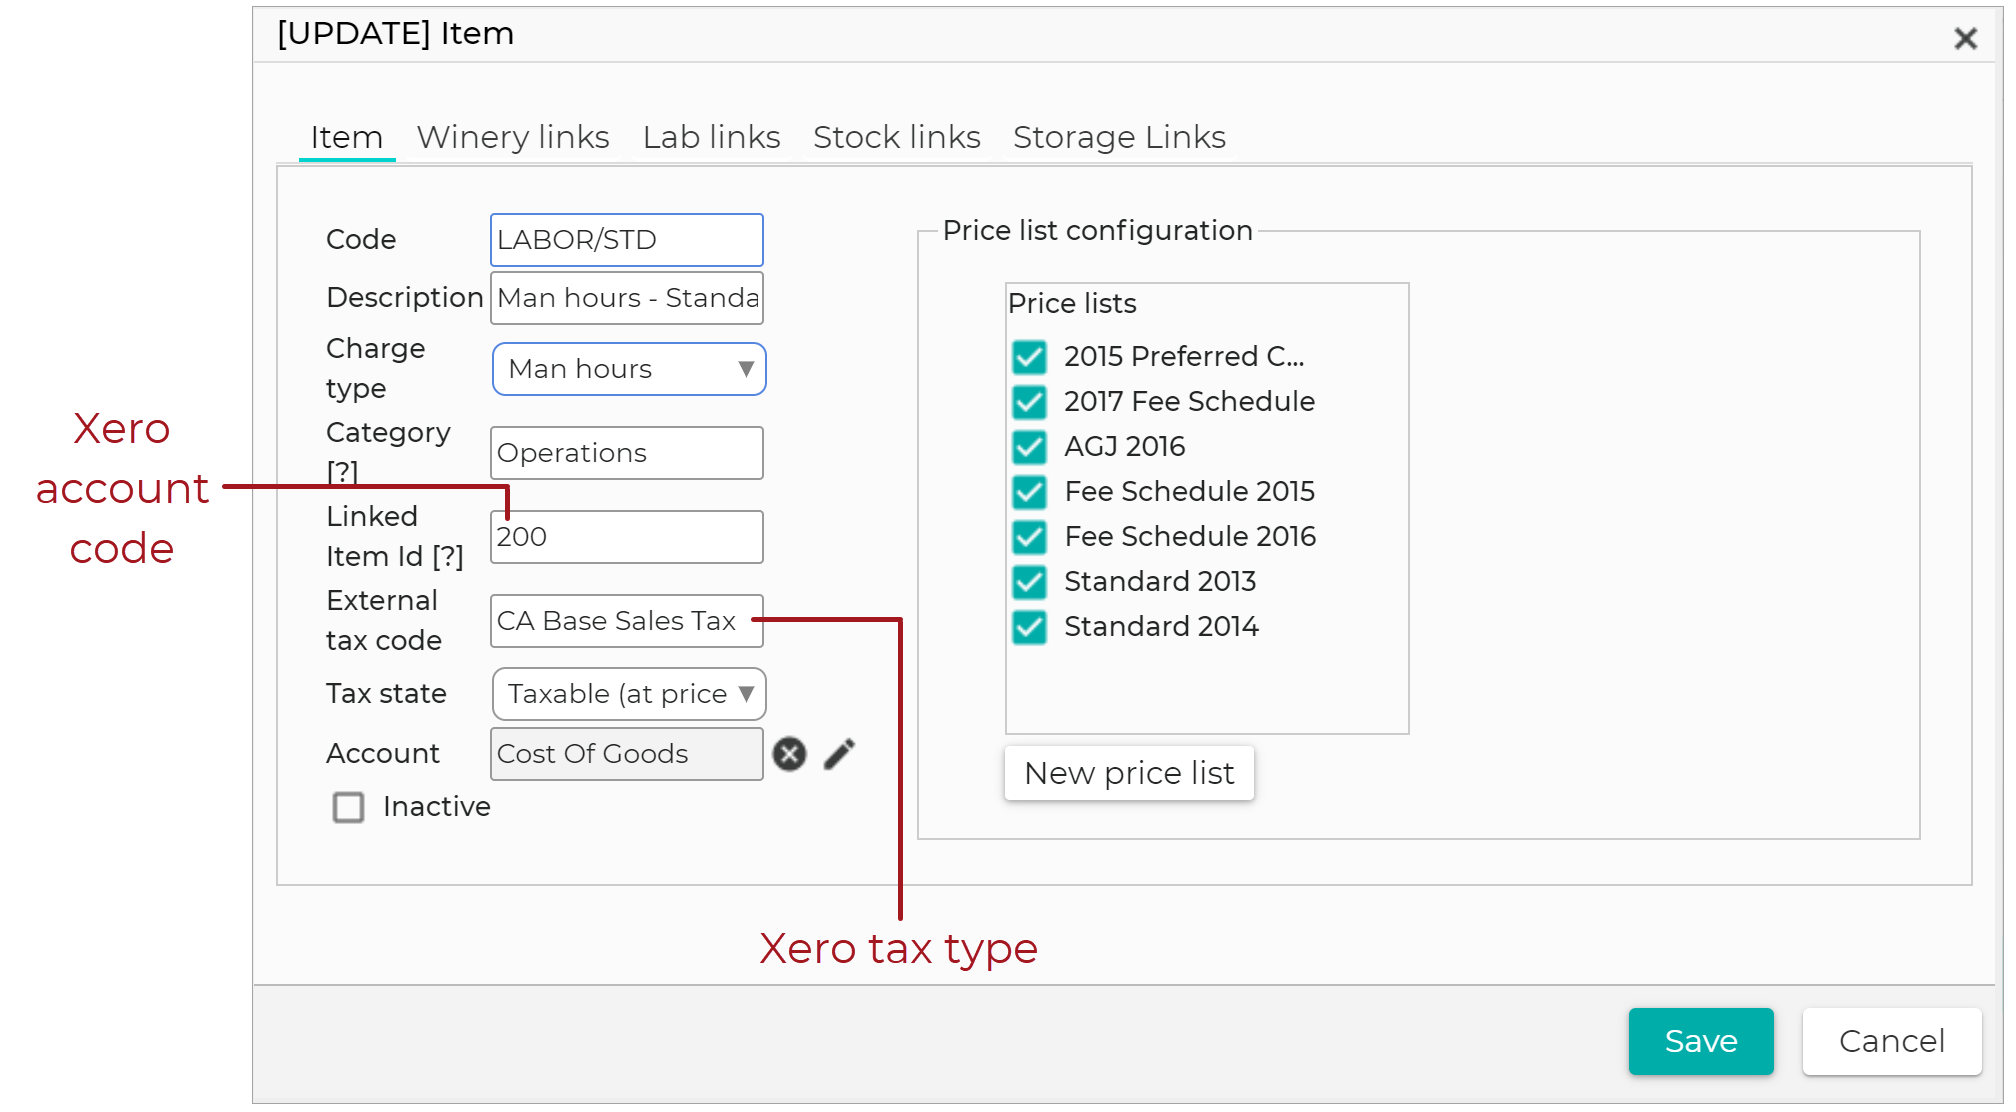Switch to the Item tab

tap(347, 137)
